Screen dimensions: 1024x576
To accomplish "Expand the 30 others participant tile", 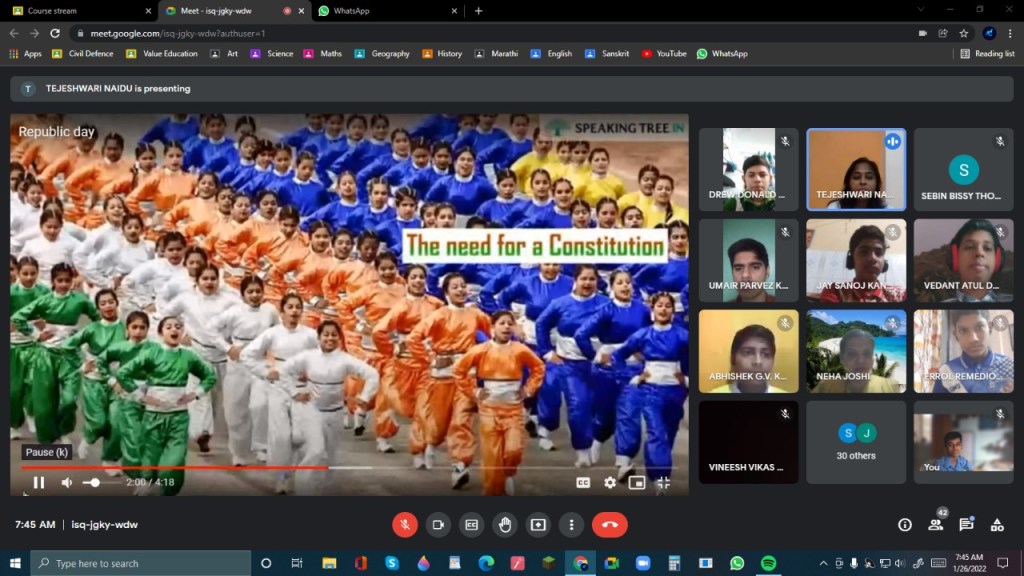I will 856,442.
